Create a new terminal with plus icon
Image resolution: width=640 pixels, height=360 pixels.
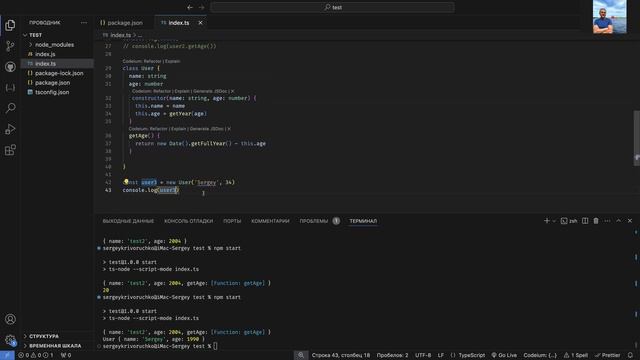tap(547, 221)
